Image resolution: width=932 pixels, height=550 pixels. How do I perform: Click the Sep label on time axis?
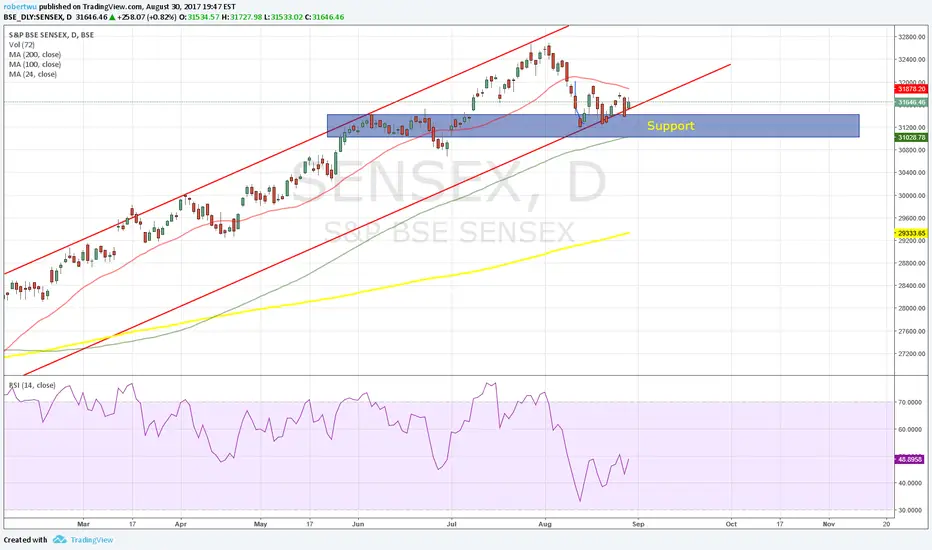coord(638,524)
